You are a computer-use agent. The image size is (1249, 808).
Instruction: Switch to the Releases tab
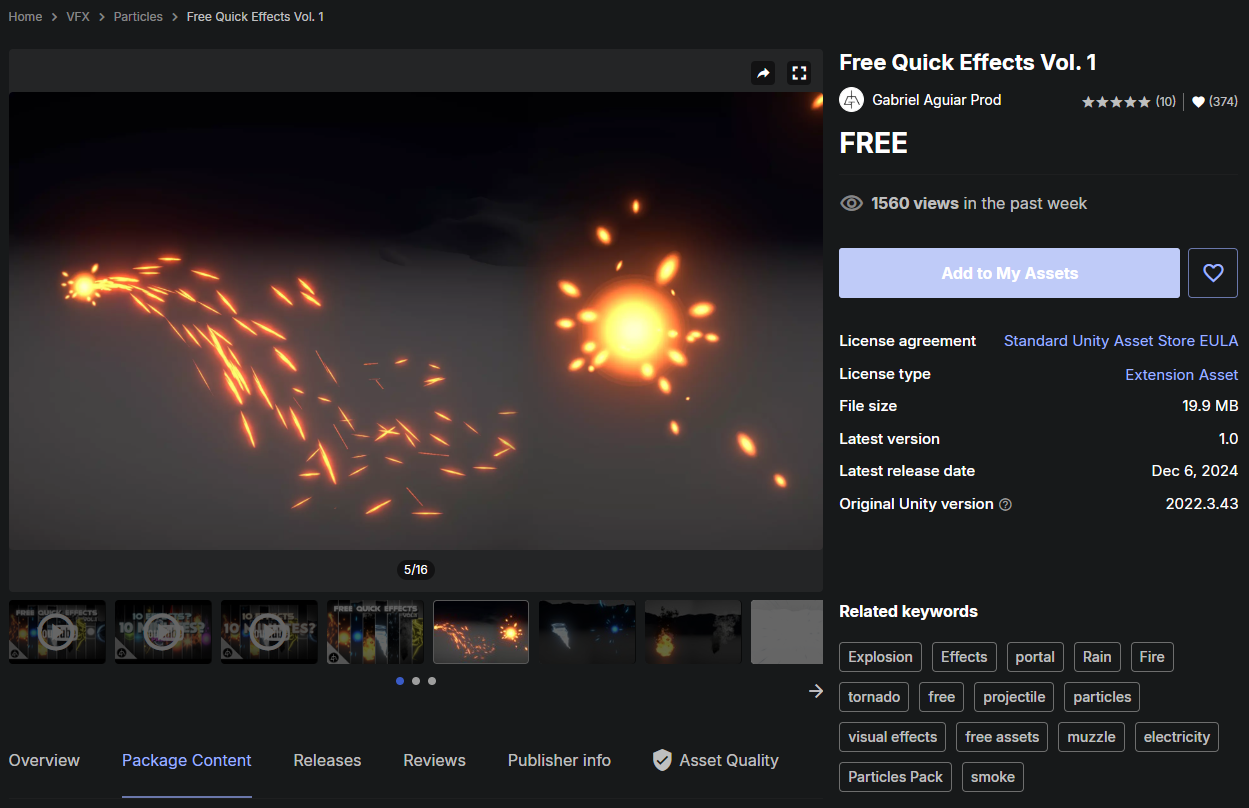pyautogui.click(x=327, y=760)
